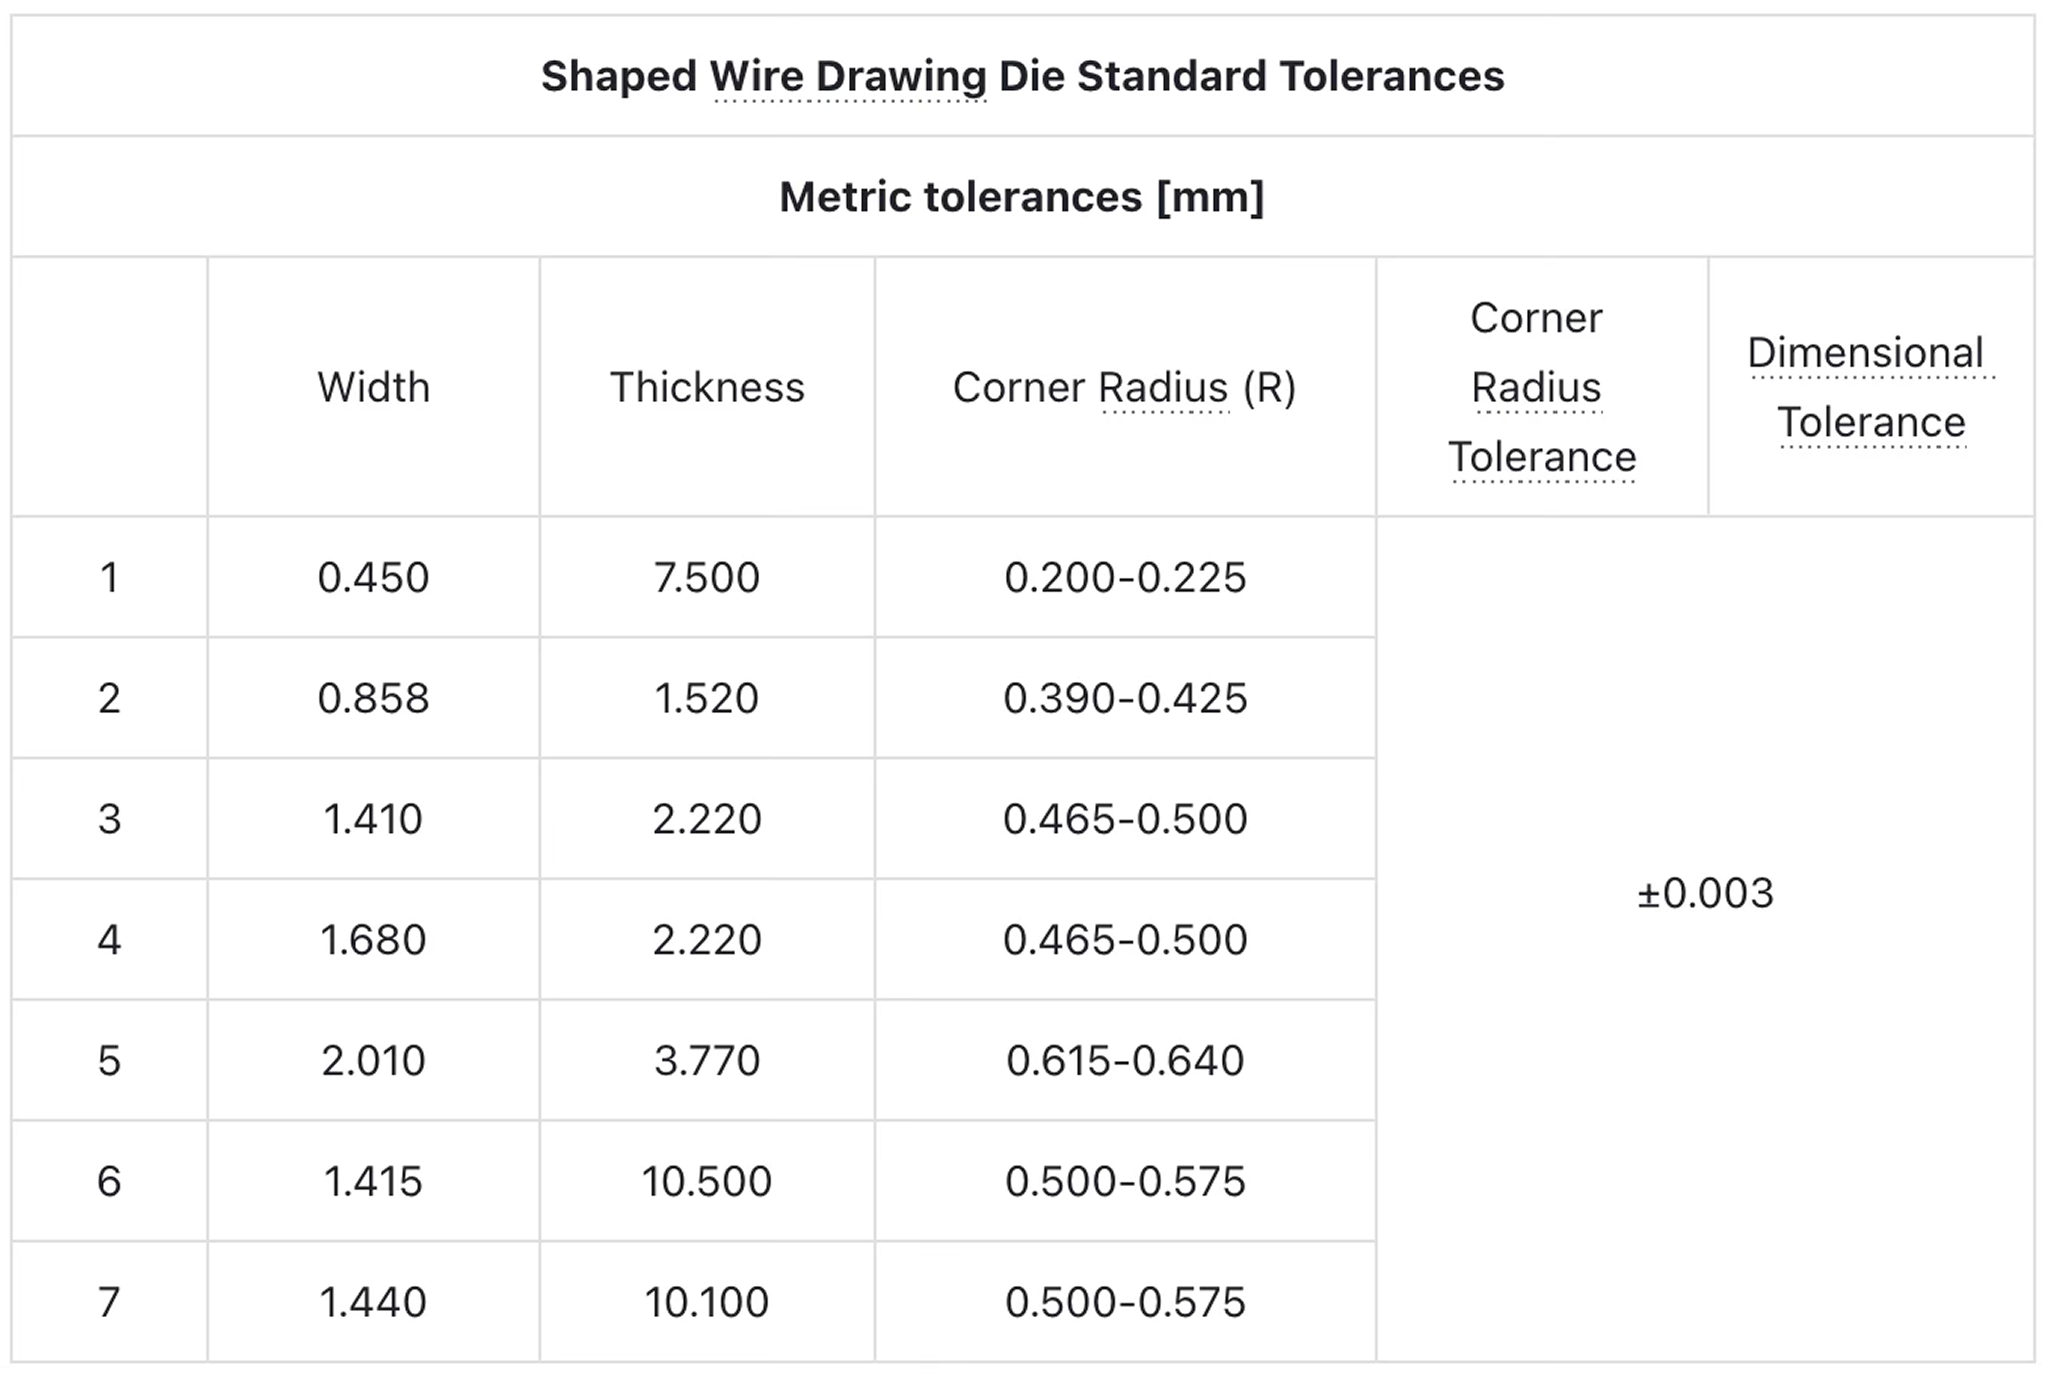Screen dimensions: 2046x1374
Task: Click corner radius 0.390-0.425
Action: tap(1125, 698)
